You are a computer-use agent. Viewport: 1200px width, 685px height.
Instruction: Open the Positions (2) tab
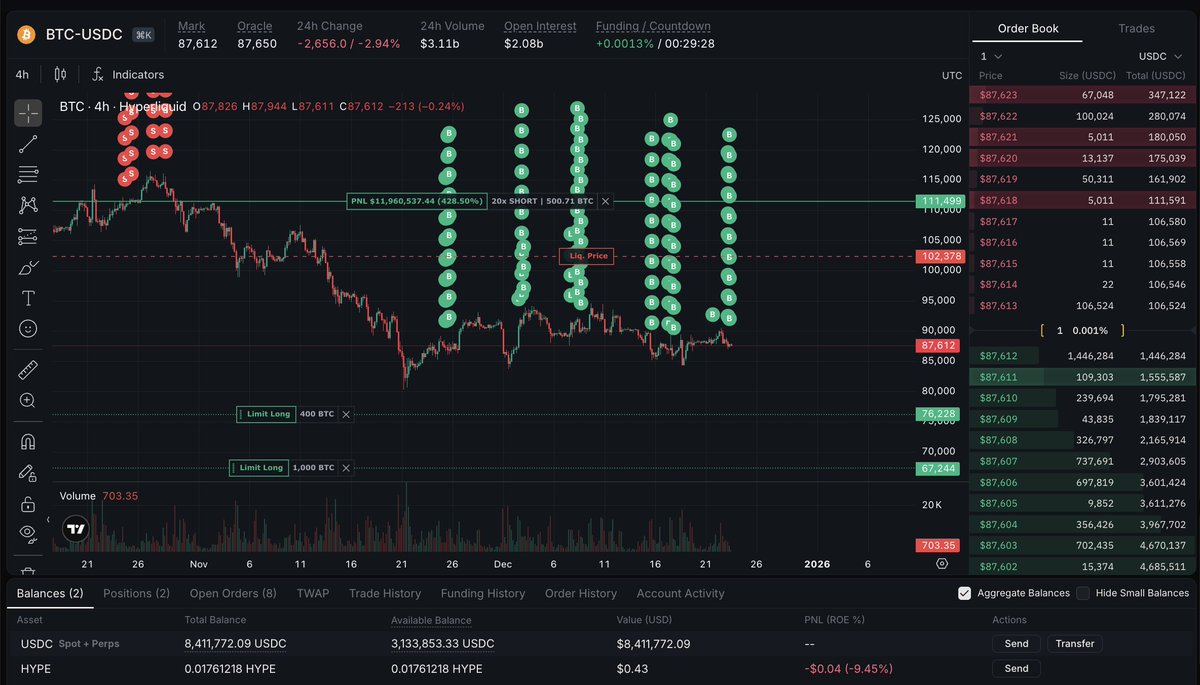point(136,593)
